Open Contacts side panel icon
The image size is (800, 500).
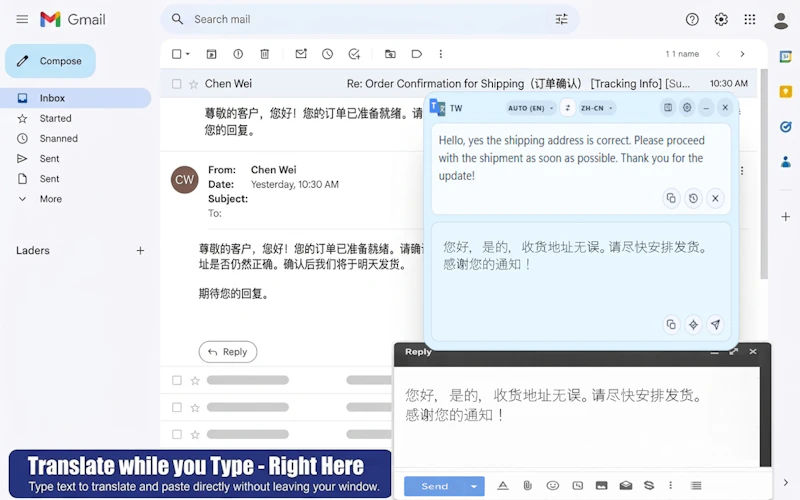pyautogui.click(x=786, y=162)
